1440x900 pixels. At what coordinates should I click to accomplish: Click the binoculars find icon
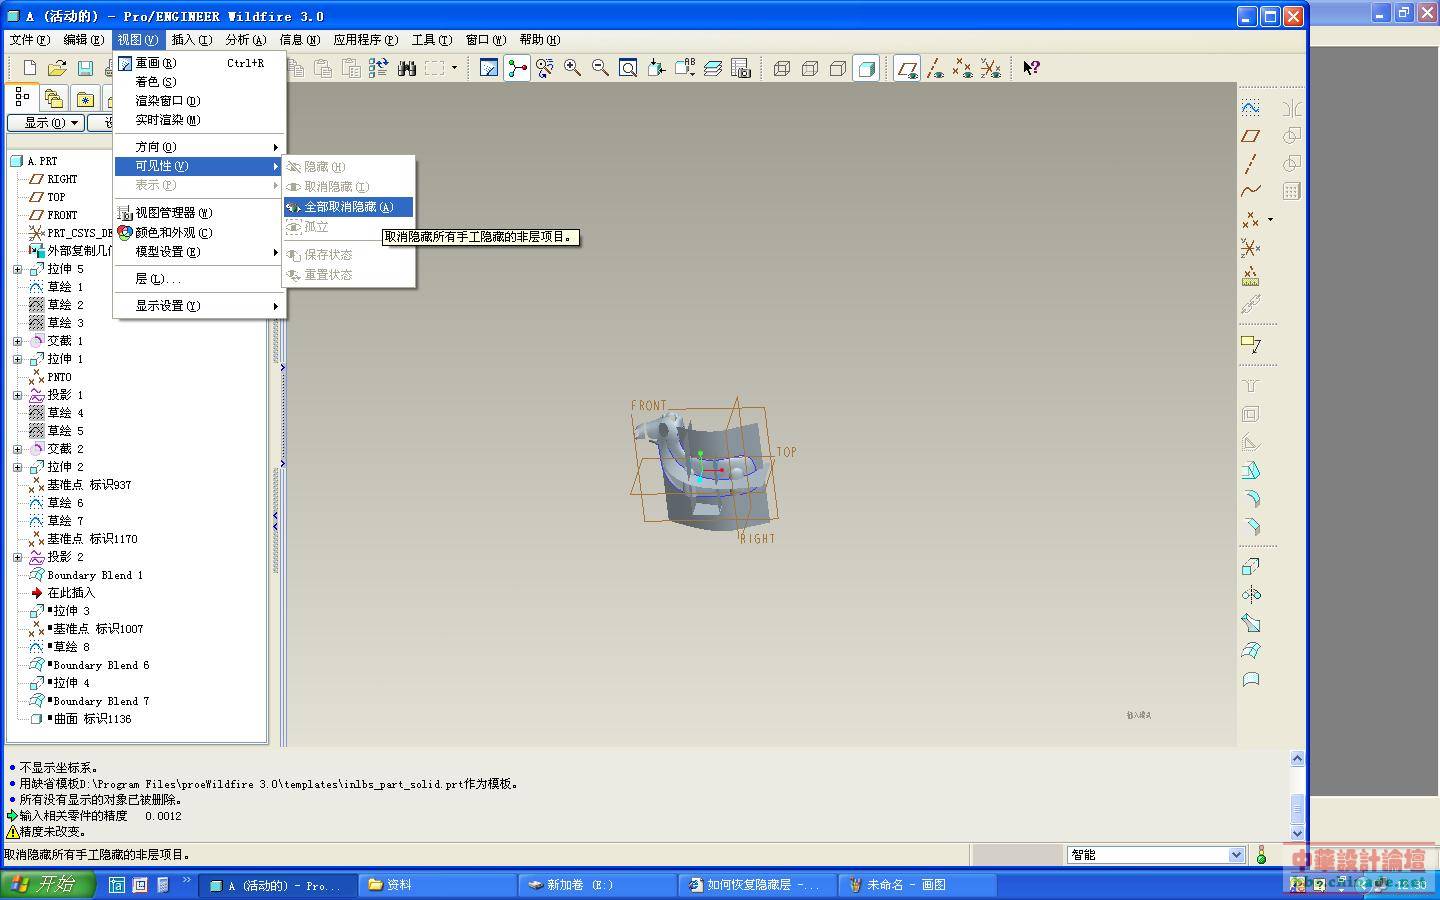[x=406, y=68]
